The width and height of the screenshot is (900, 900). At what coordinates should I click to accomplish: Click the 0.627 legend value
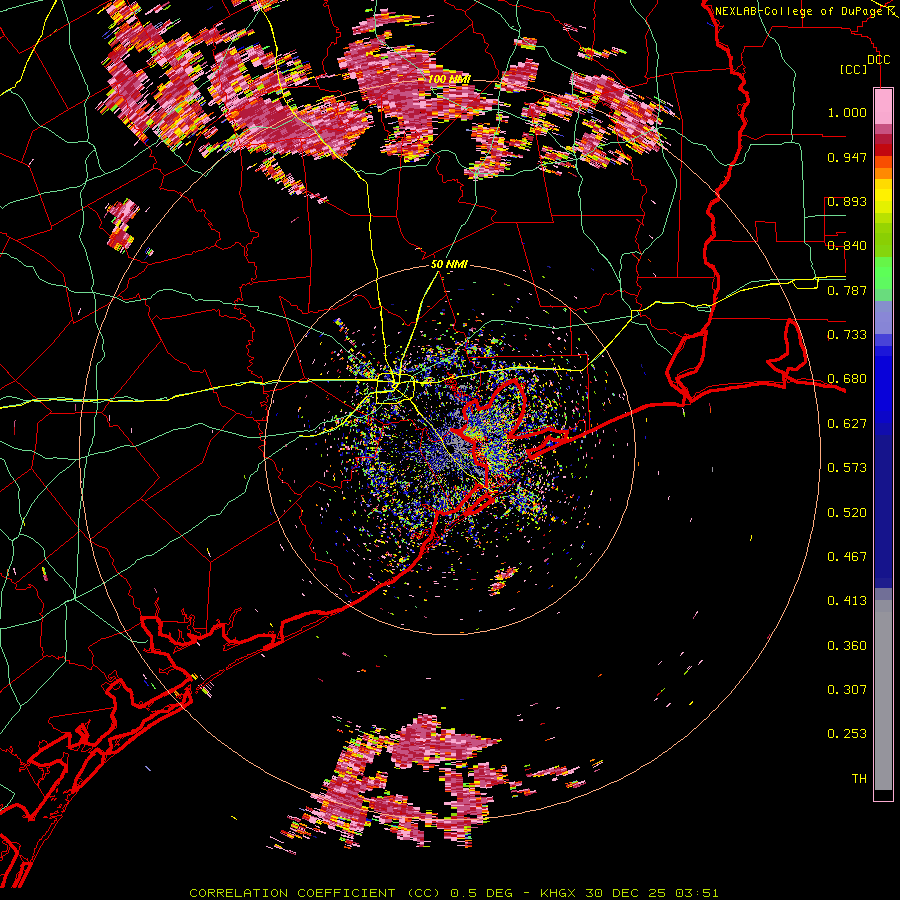(847, 424)
